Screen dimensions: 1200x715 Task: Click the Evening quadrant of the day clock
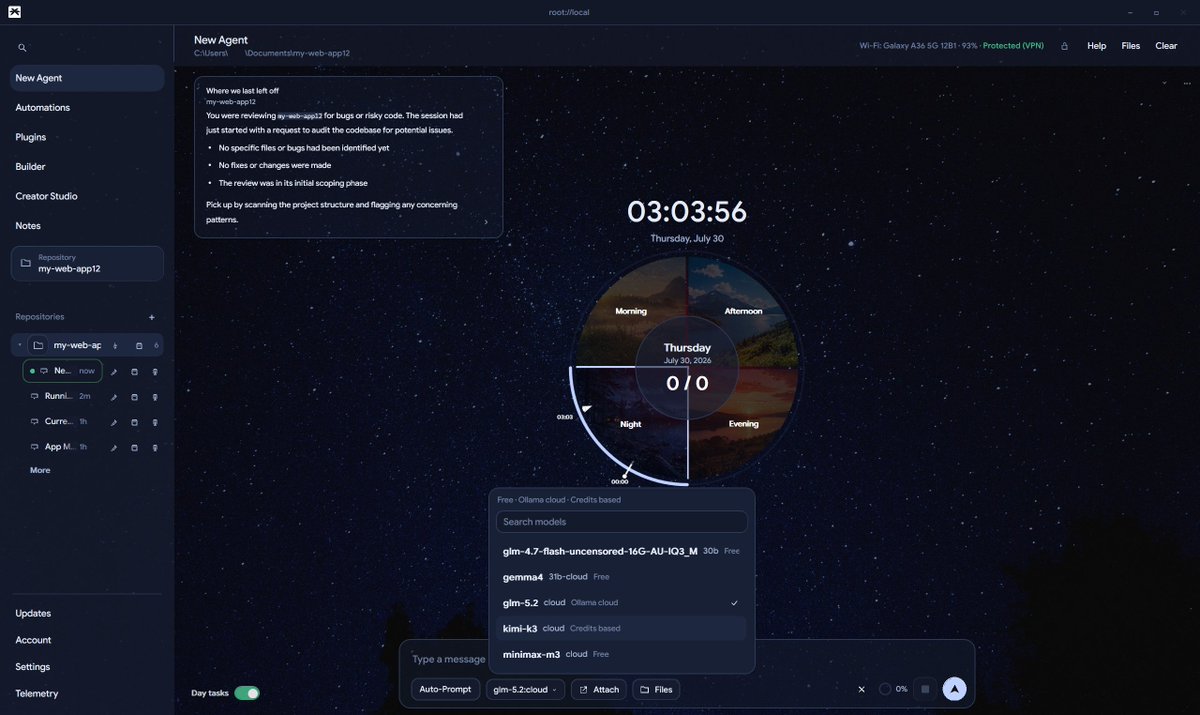[x=741, y=423]
